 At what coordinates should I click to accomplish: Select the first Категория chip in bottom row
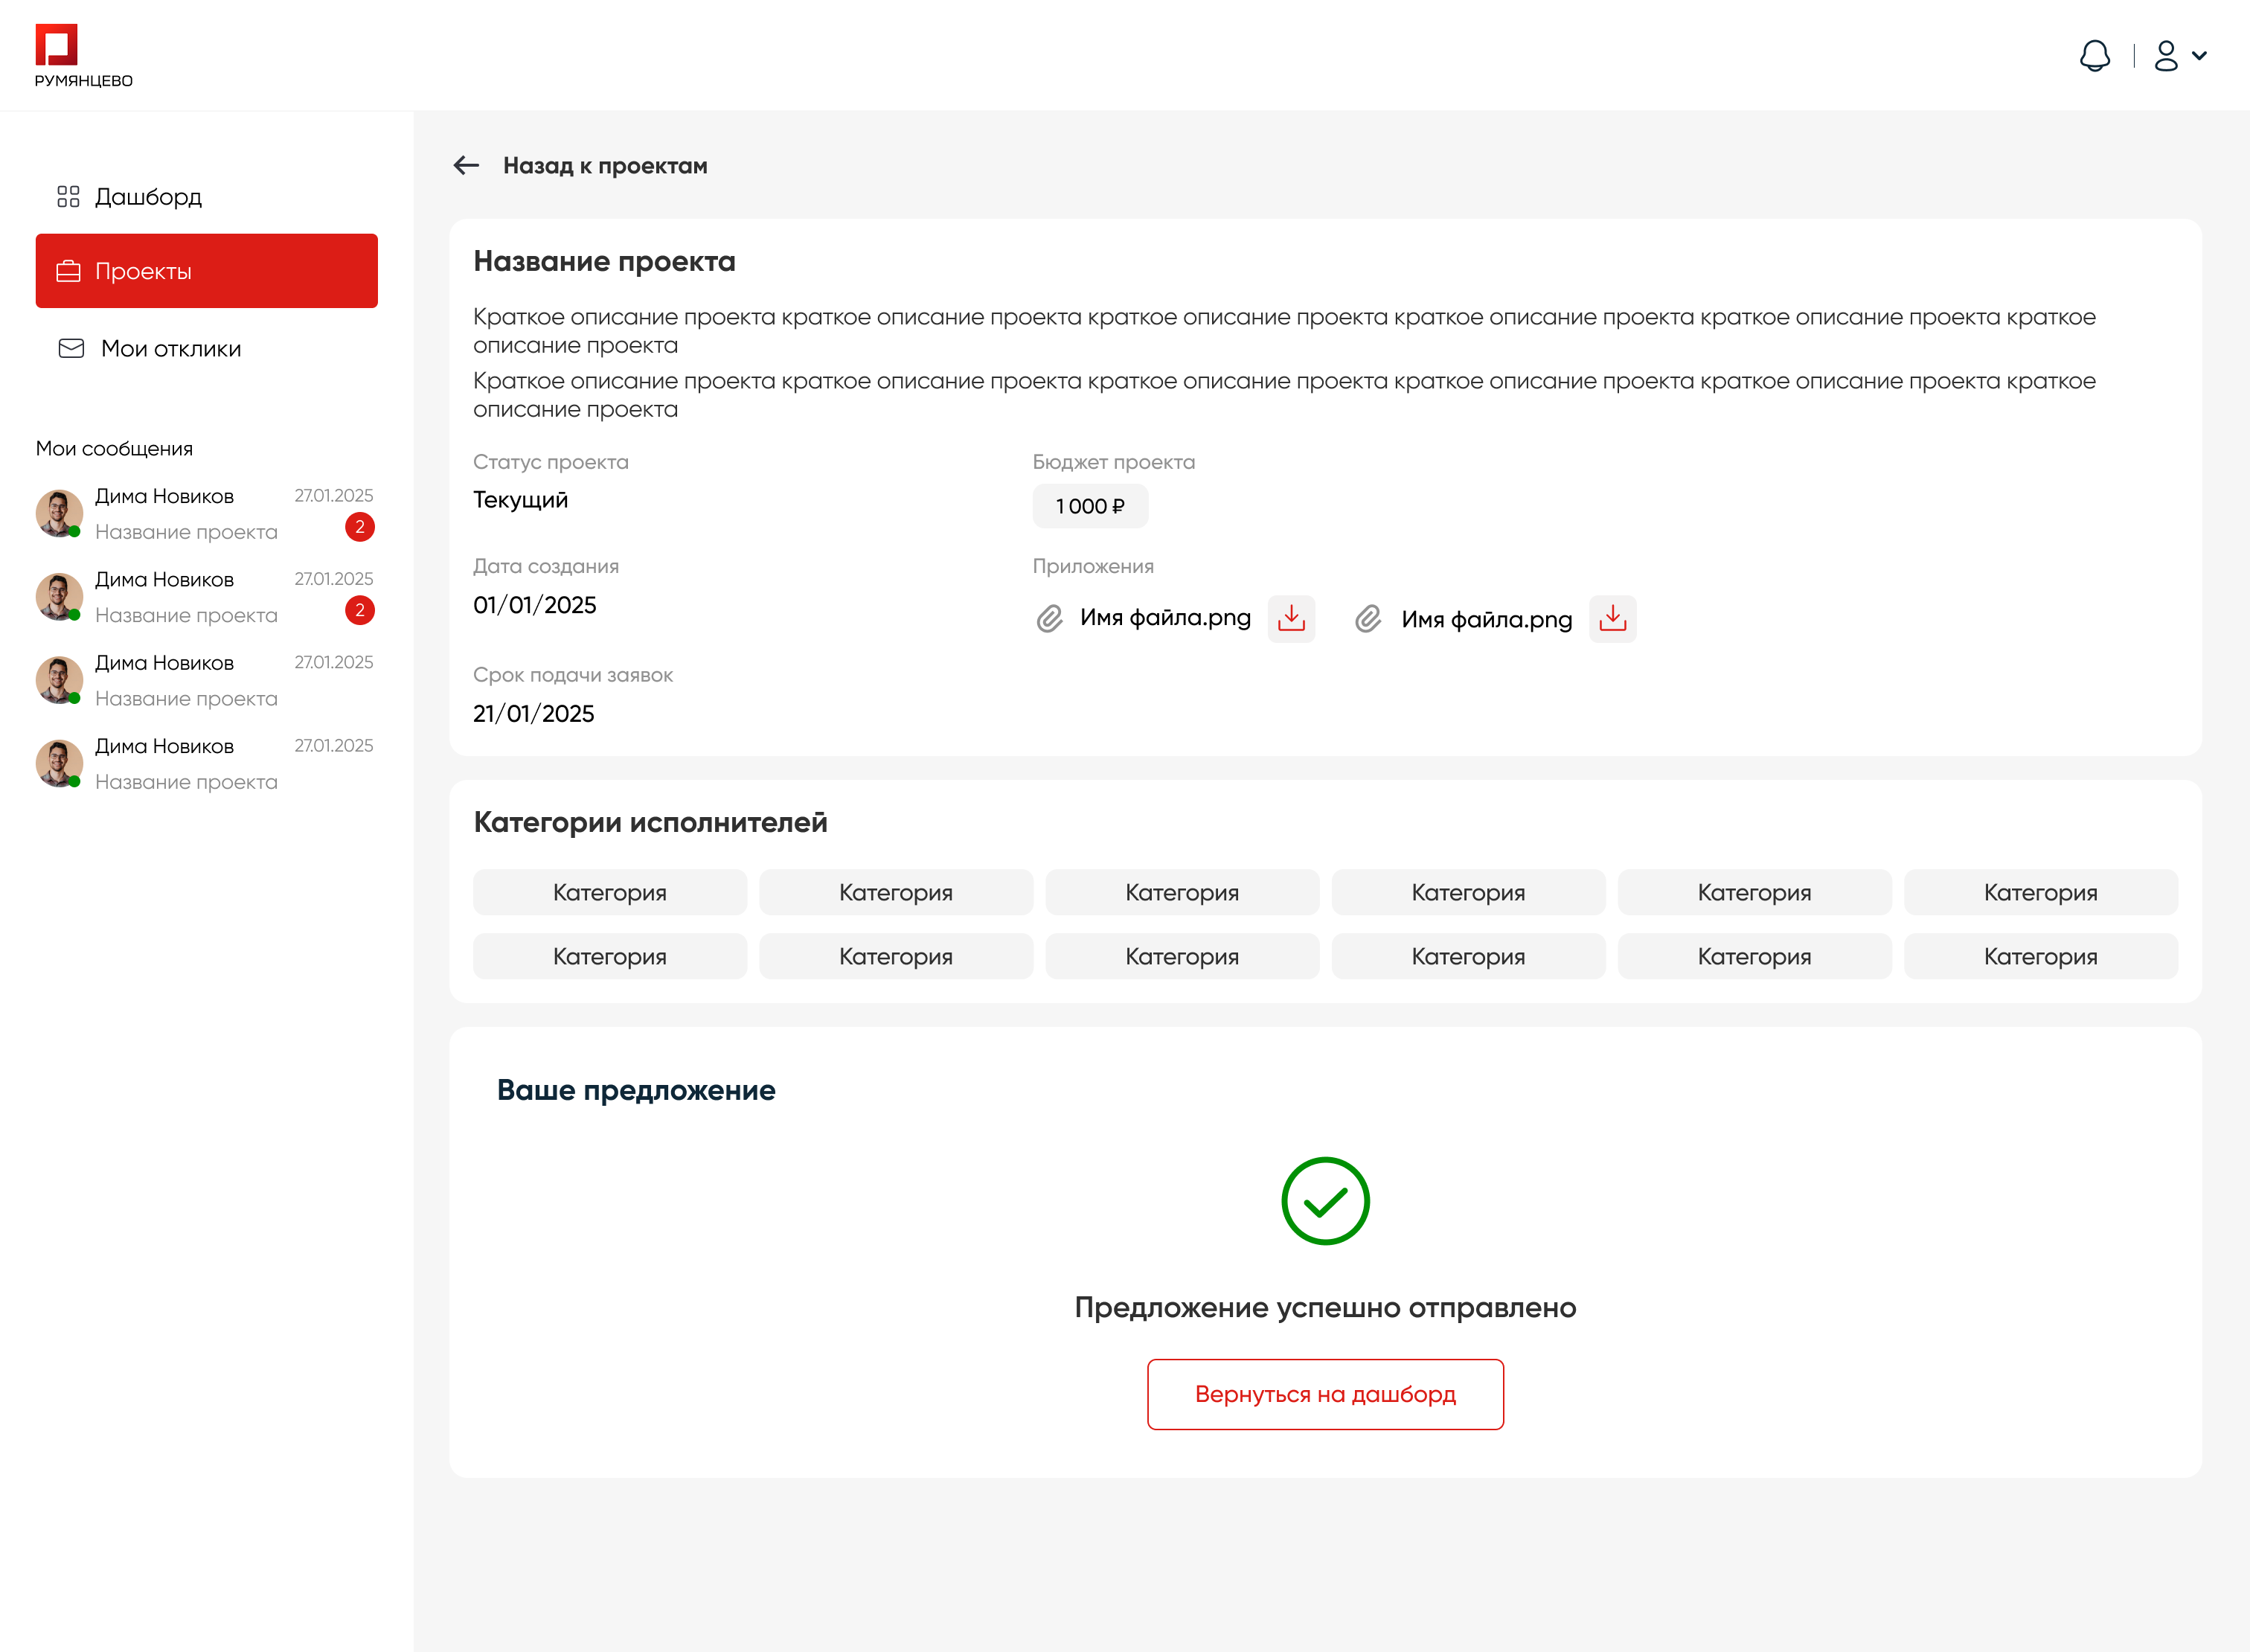[610, 956]
